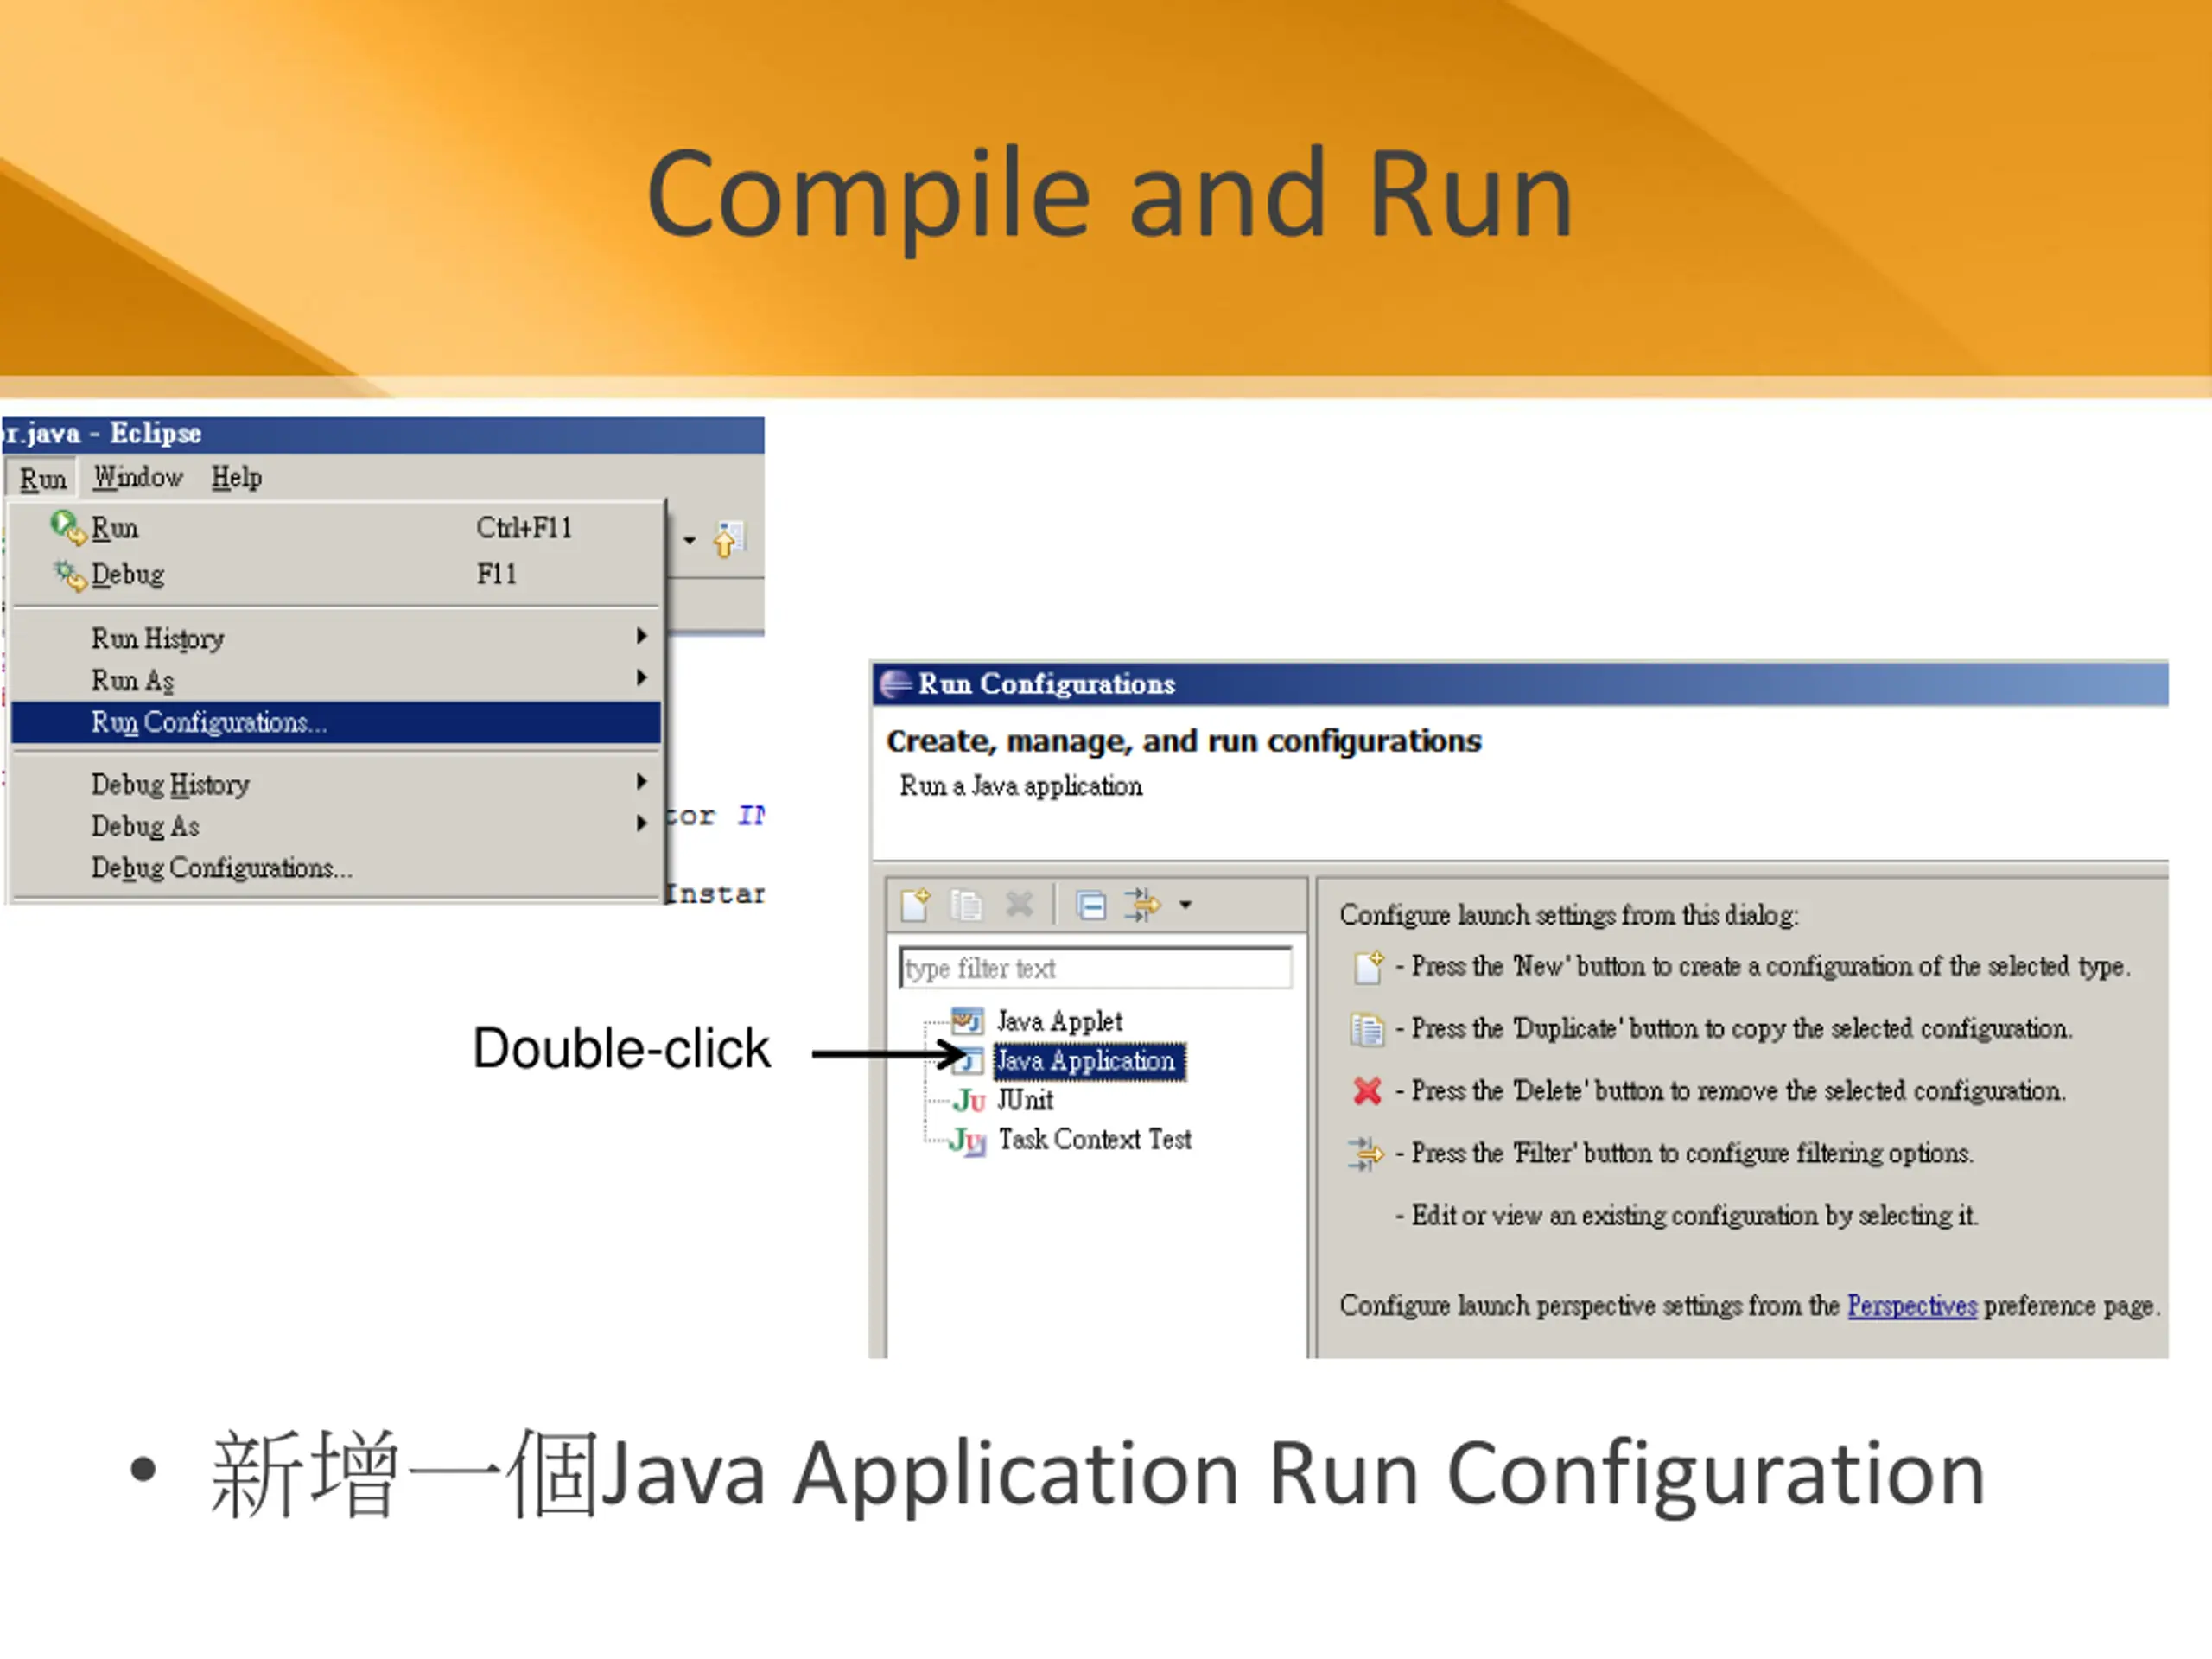This screenshot has width=2212, height=1659.
Task: Click Filter launch configurations toolbar icon
Action: 1142,905
